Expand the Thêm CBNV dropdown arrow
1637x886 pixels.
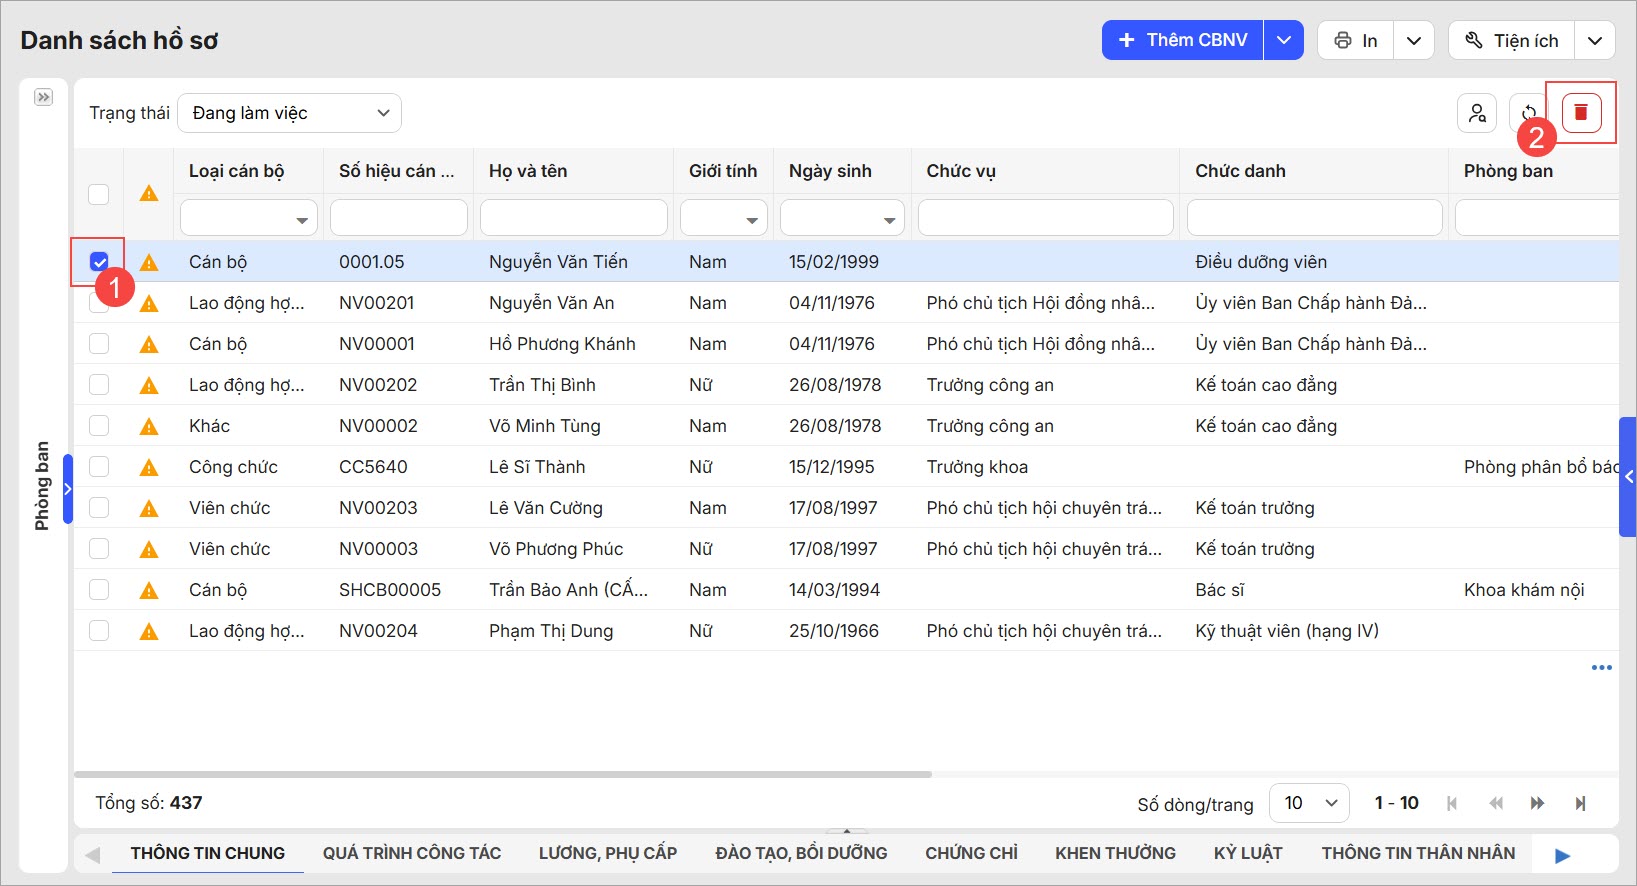coord(1284,40)
